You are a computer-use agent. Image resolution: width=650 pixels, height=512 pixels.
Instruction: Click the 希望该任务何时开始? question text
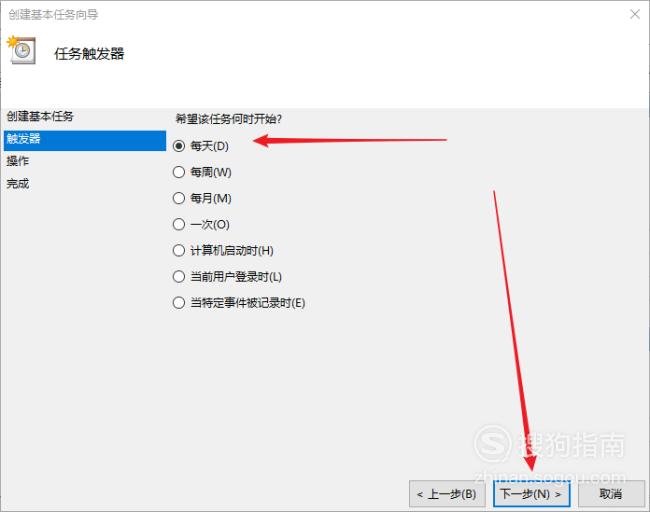[x=228, y=119]
